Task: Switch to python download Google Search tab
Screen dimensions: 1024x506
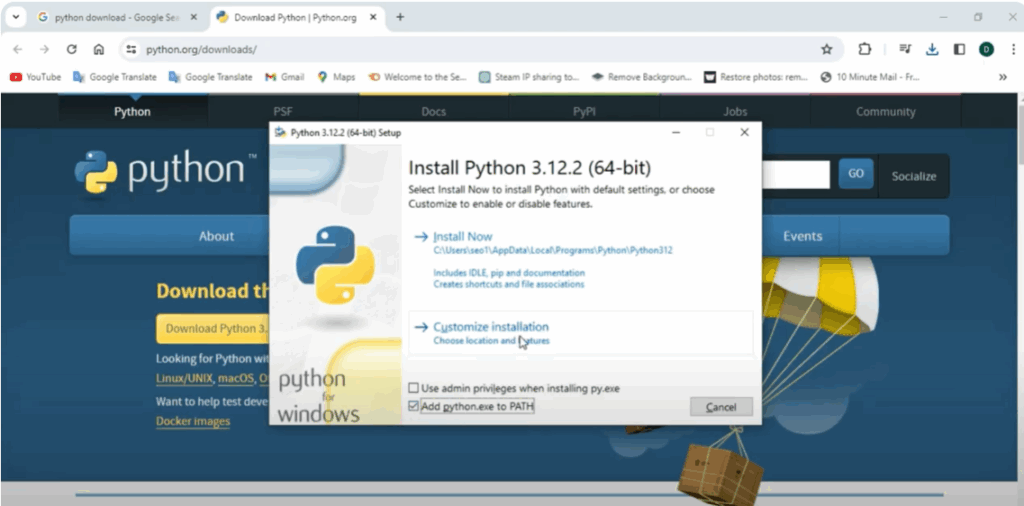Action: [116, 18]
